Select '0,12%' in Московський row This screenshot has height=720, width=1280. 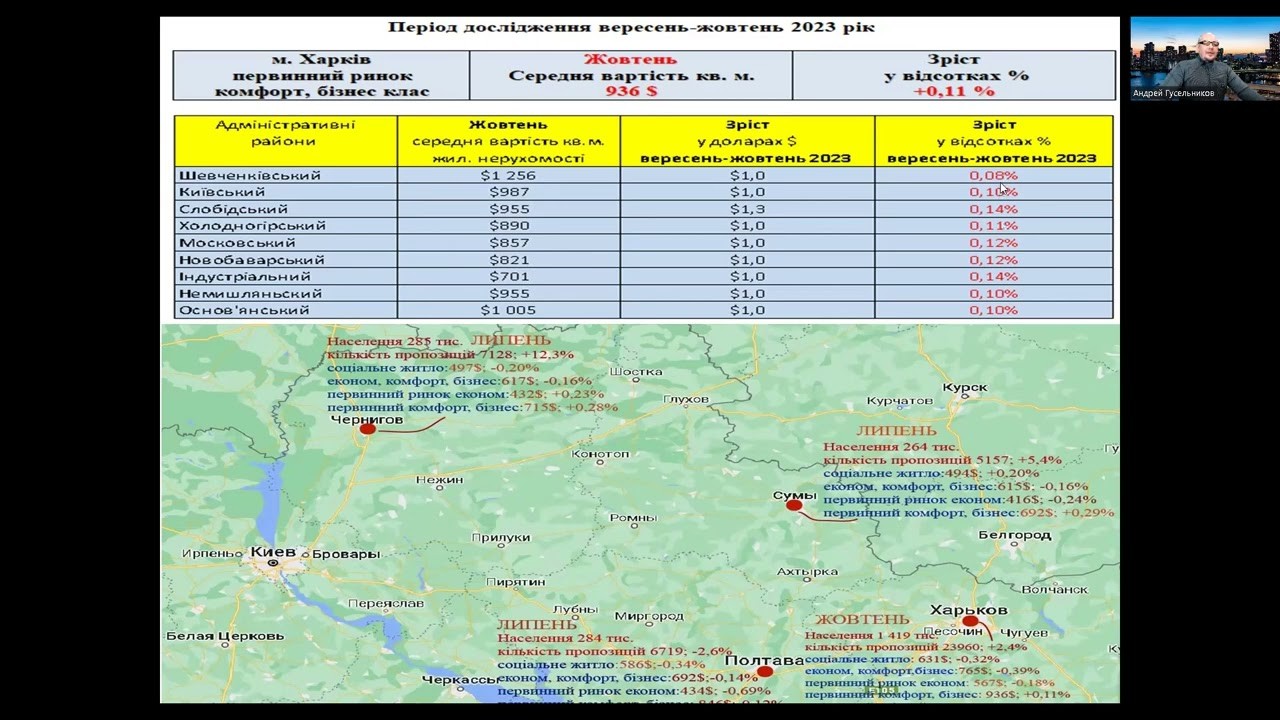(993, 243)
